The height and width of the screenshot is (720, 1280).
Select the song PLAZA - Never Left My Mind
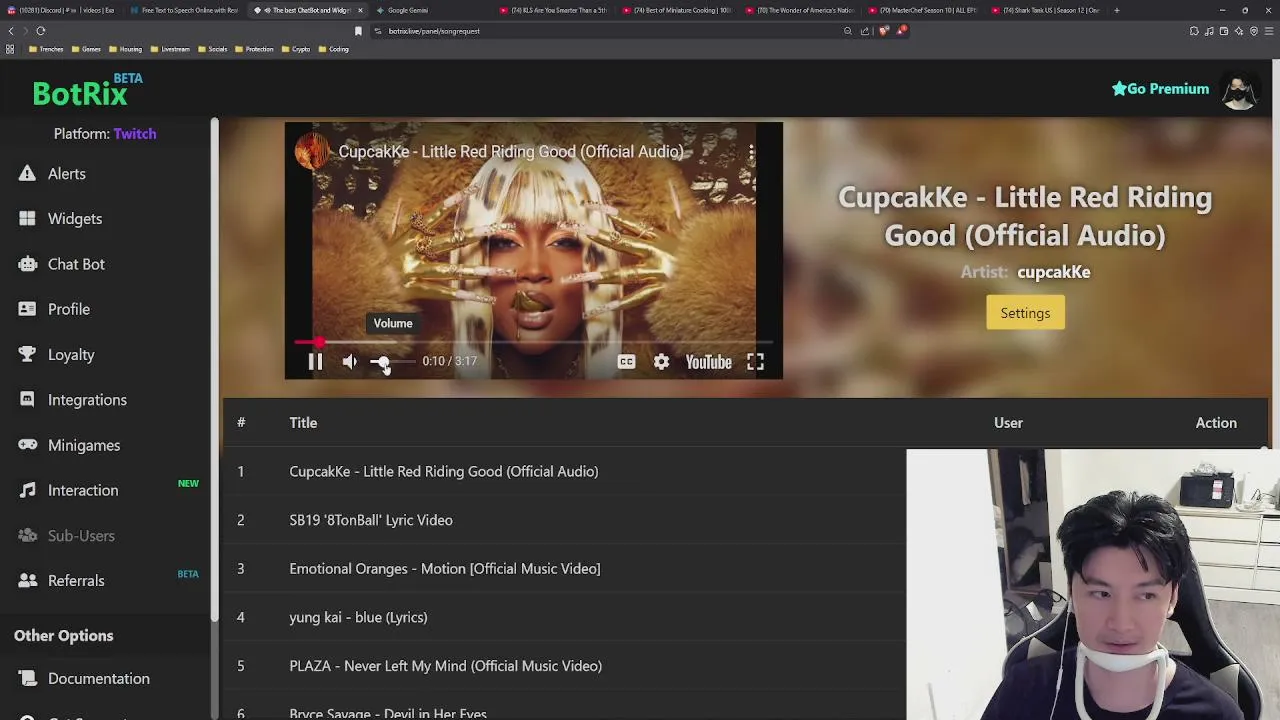pos(445,666)
